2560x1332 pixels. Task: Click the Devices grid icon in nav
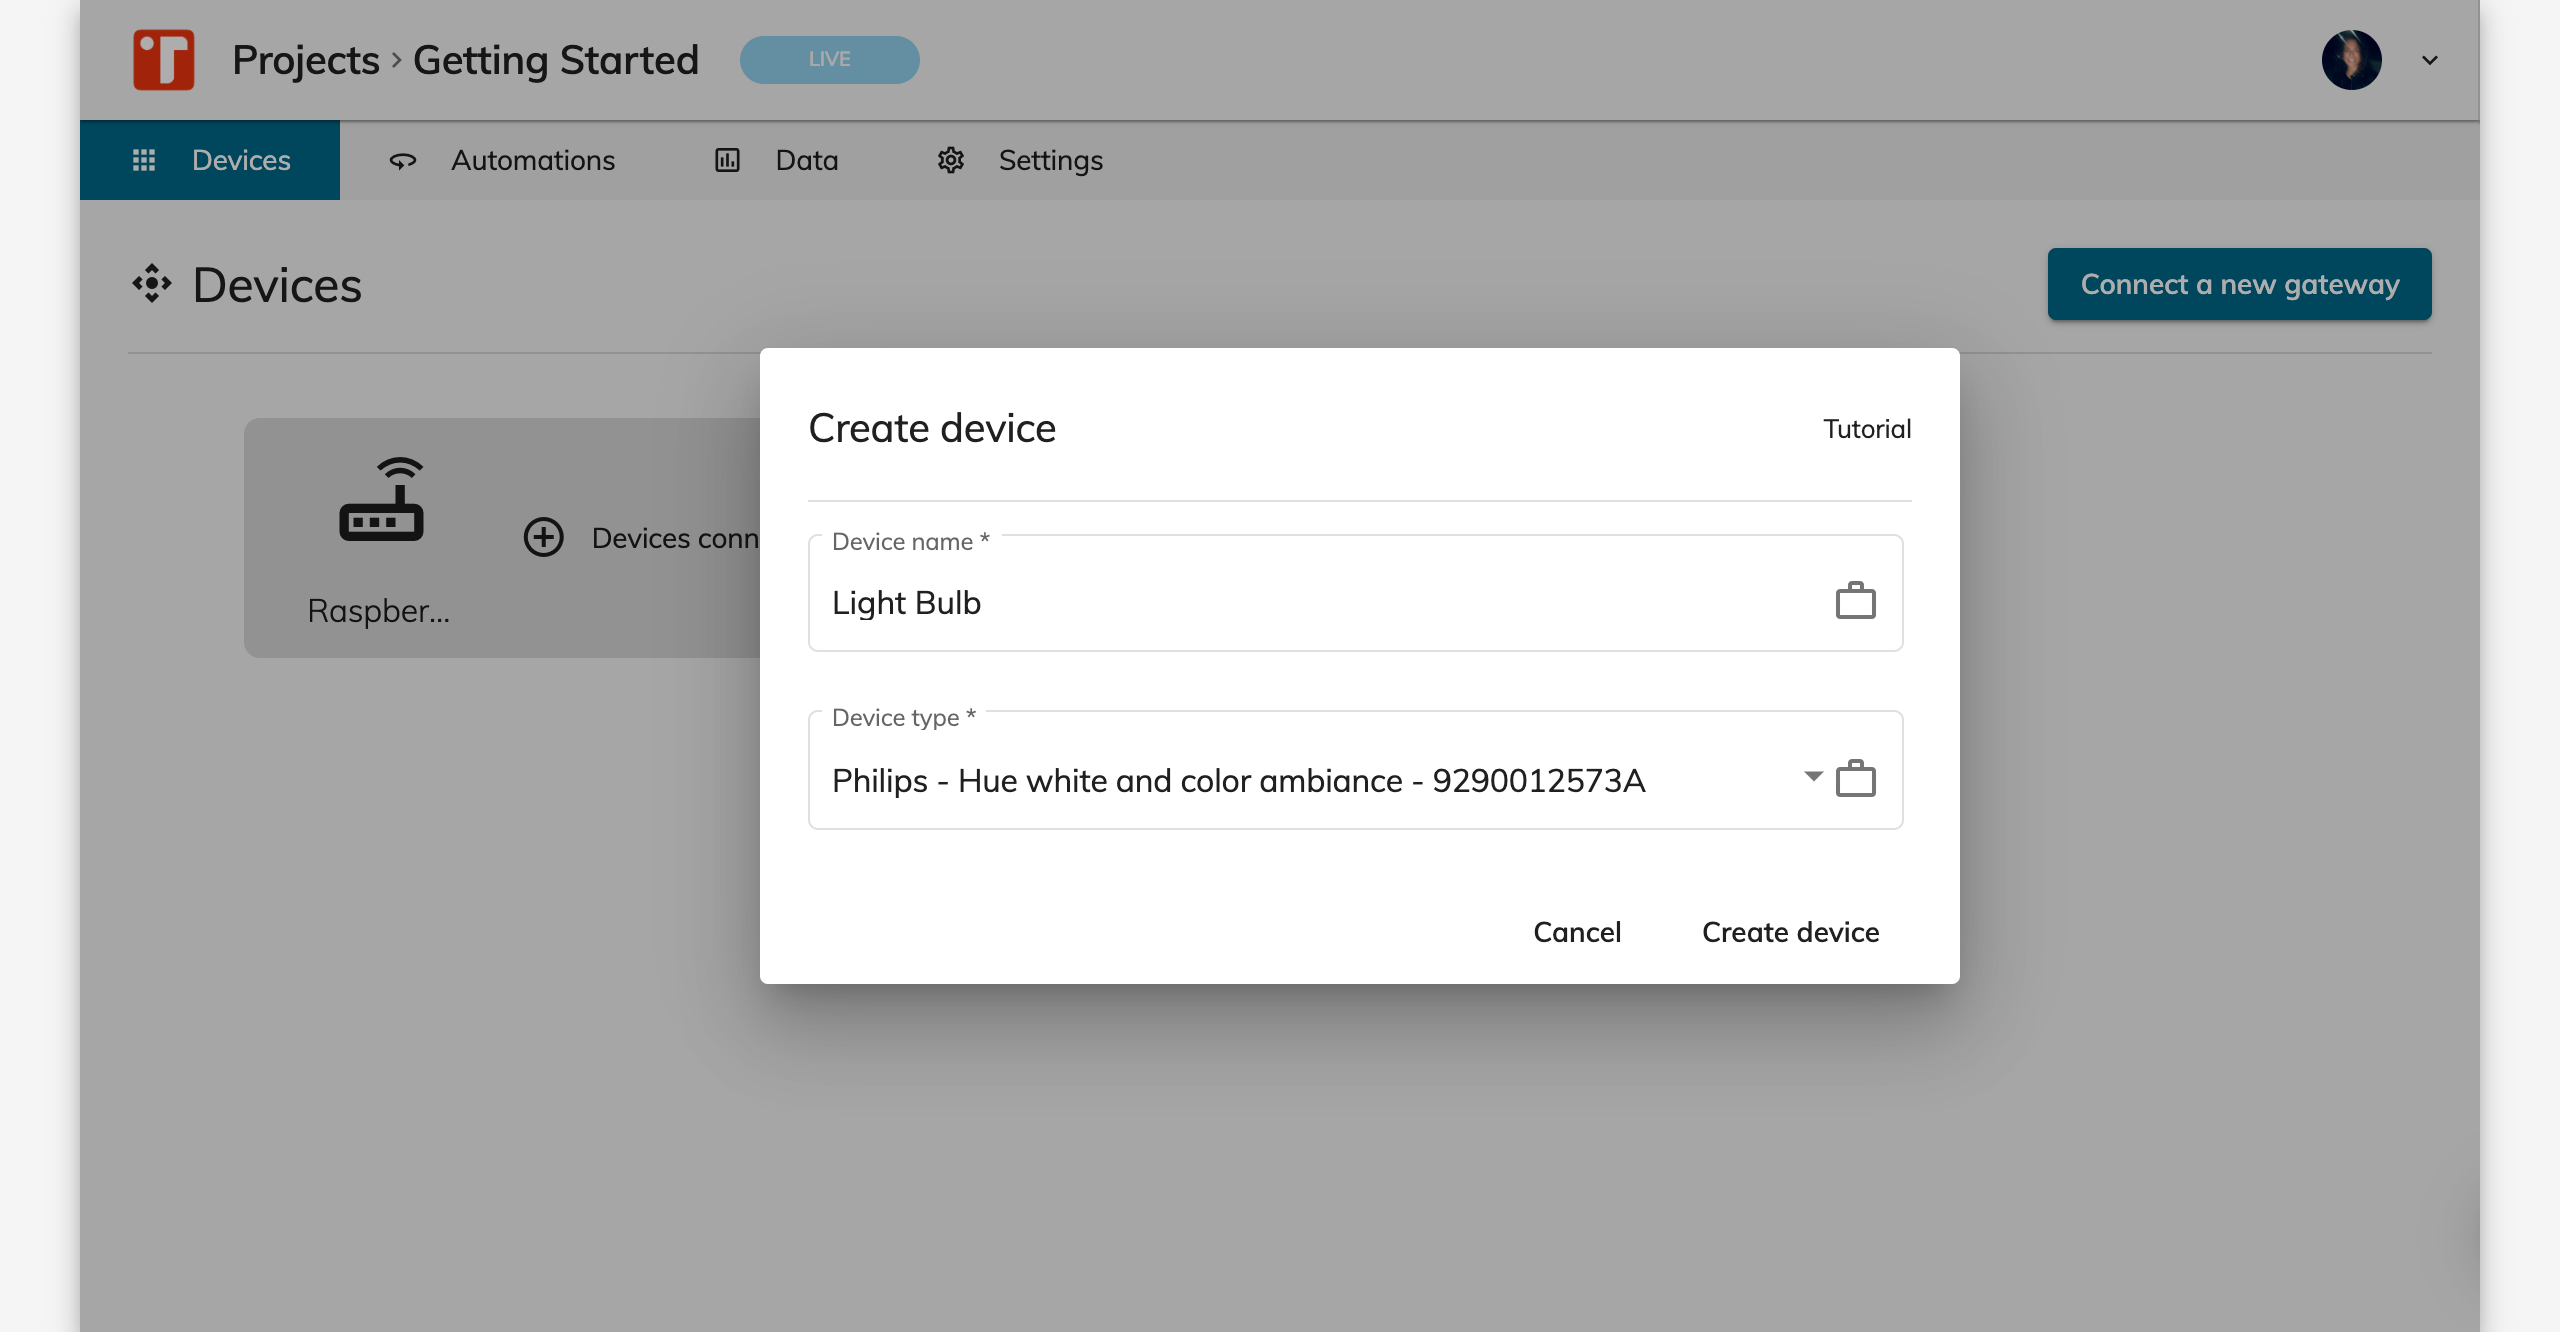(144, 160)
